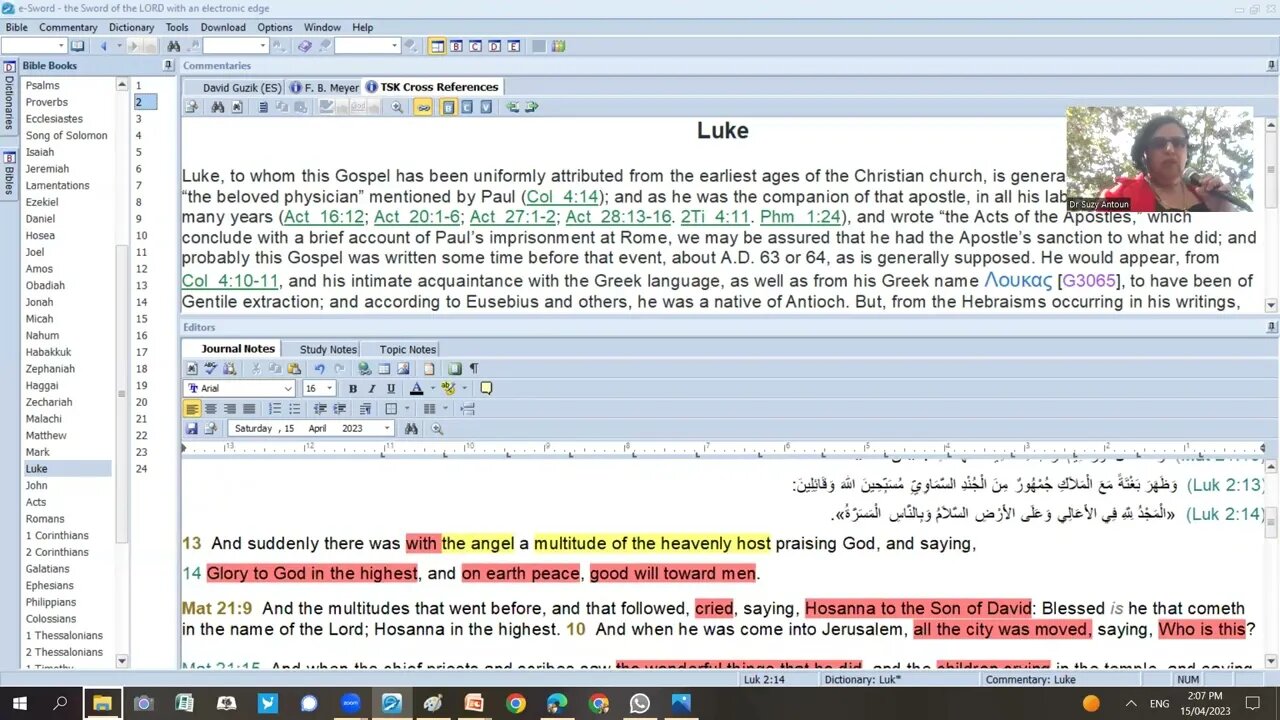The height and width of the screenshot is (720, 1280).
Task: Apply Bold formatting
Action: [x=353, y=389]
